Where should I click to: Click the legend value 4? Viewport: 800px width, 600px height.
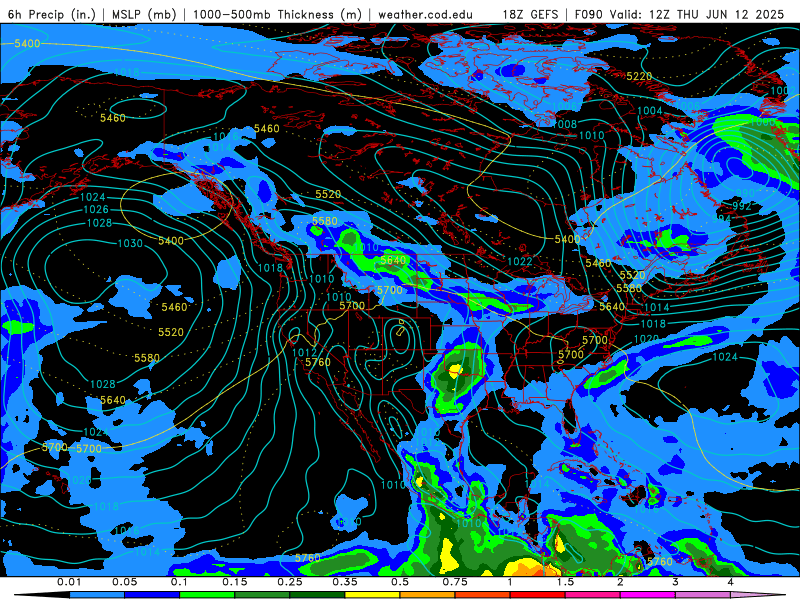click(730, 582)
